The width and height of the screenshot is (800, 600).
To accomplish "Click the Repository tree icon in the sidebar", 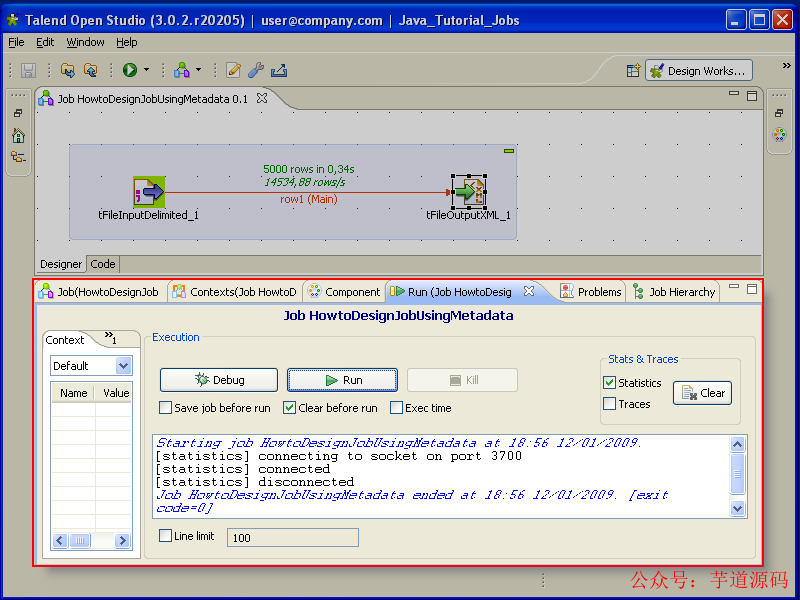I will (18, 156).
